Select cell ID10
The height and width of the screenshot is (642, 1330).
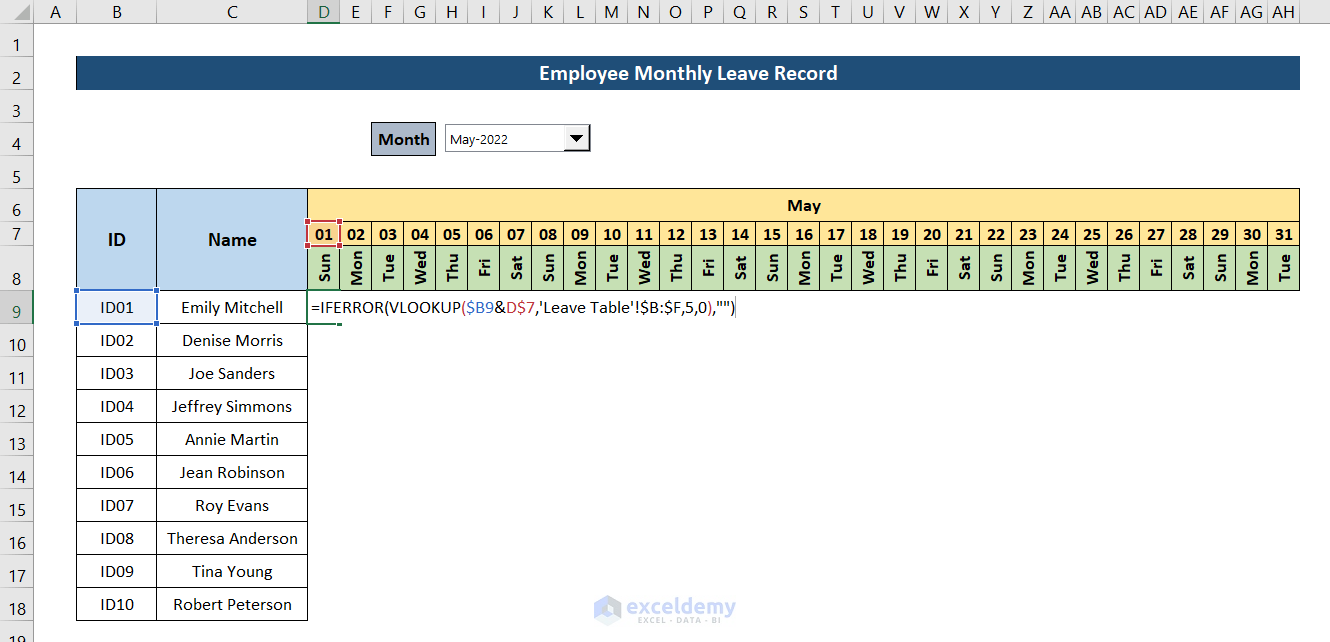tap(117, 605)
